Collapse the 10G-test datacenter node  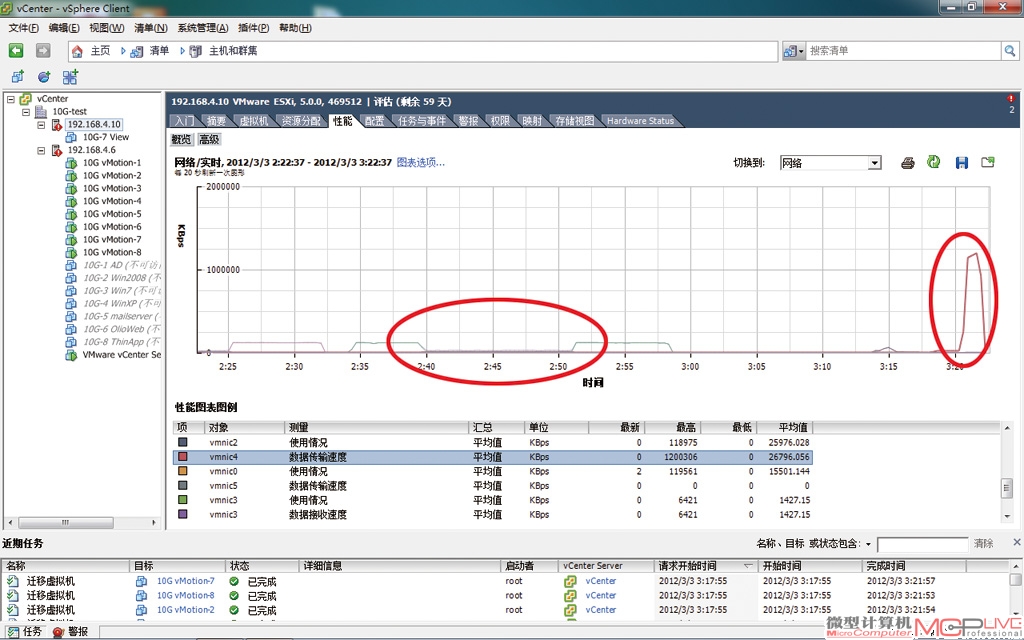pyautogui.click(x=25, y=112)
